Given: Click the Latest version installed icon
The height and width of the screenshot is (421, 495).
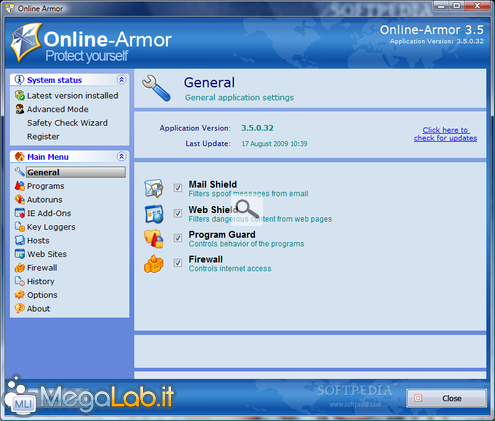Looking at the screenshot, I should point(20,95).
